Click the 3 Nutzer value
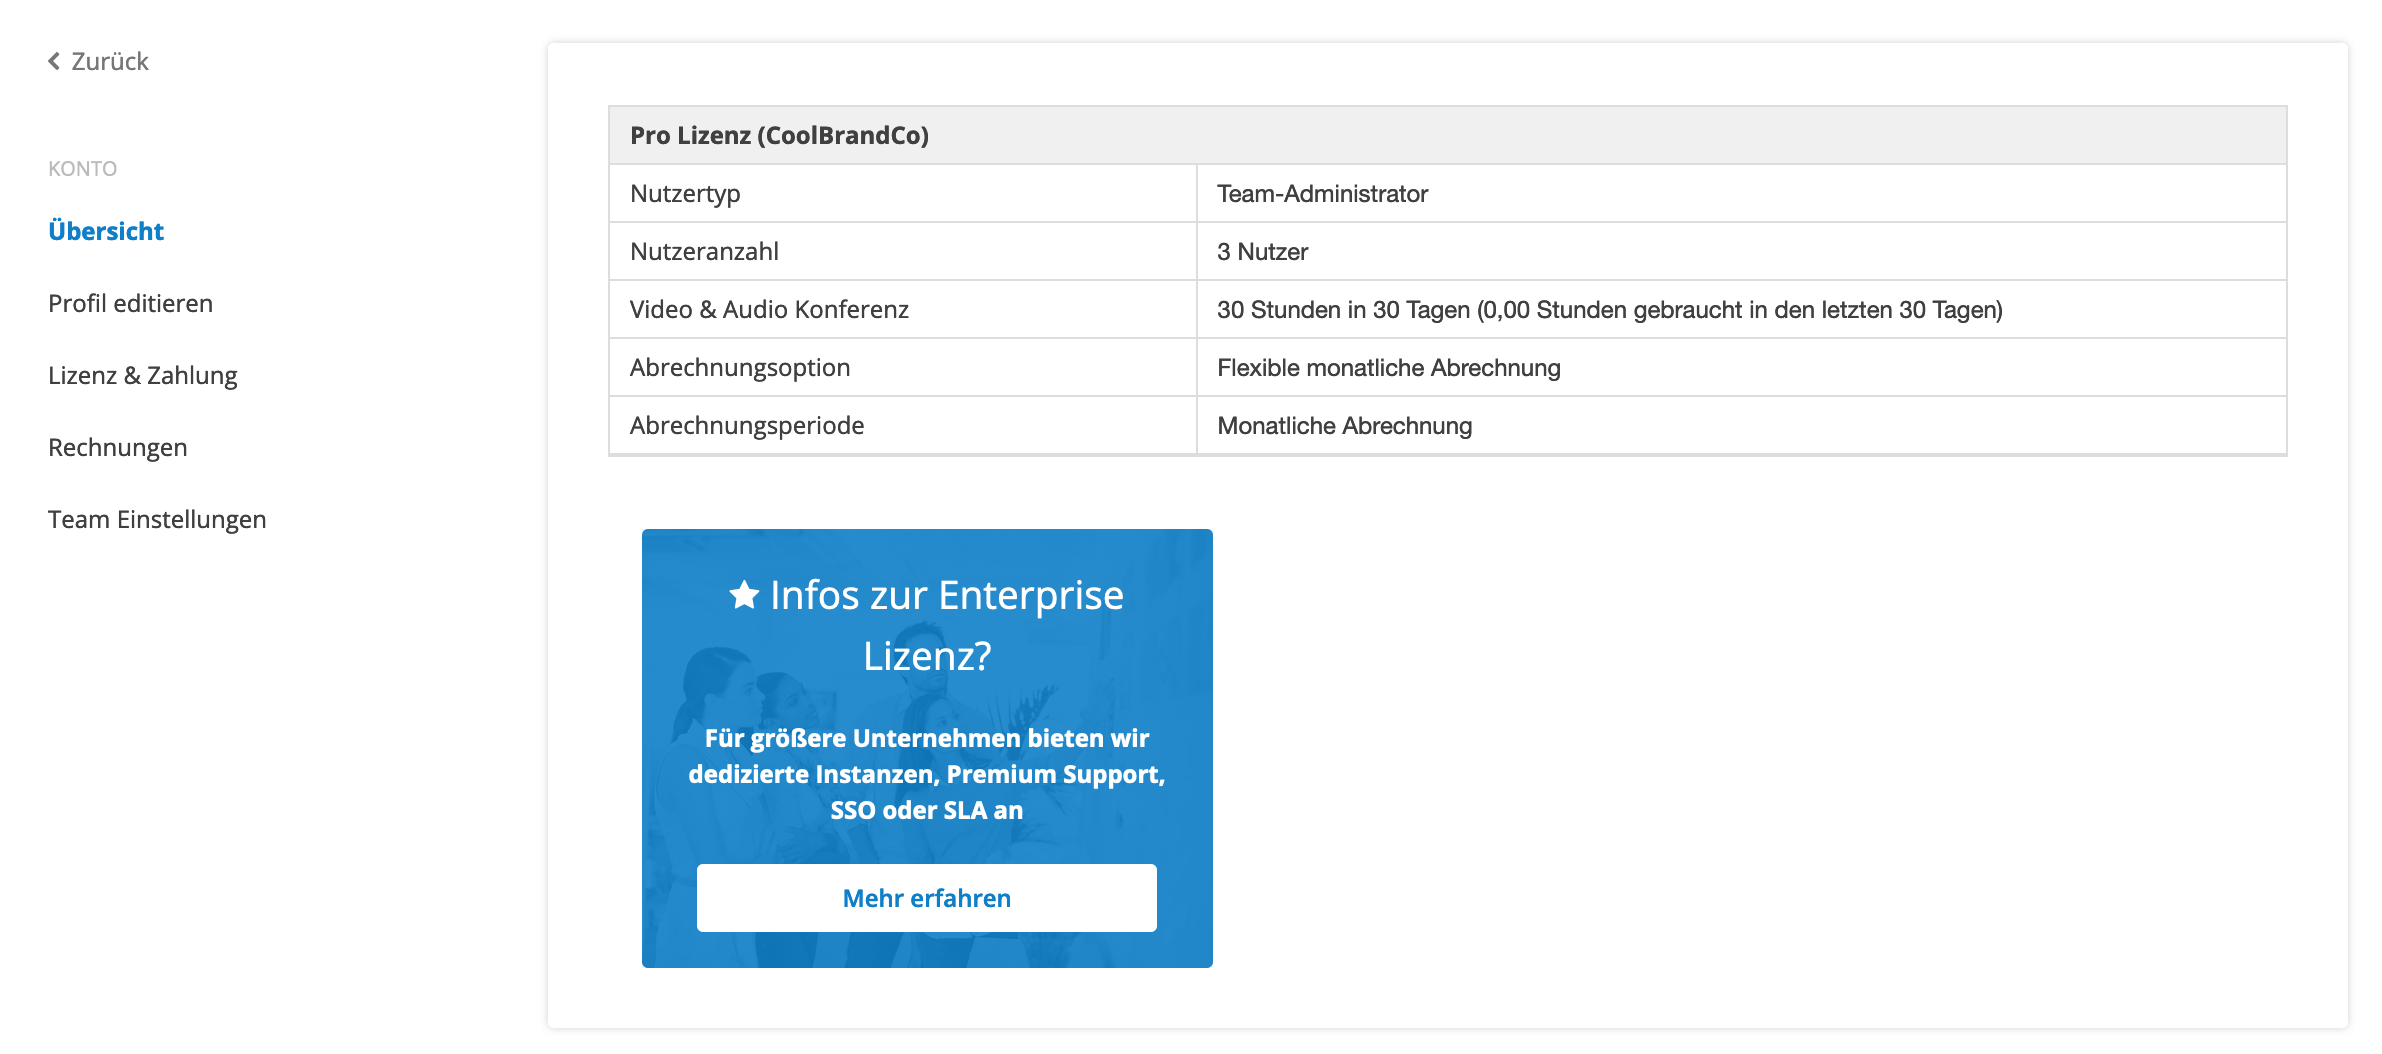 1262,251
